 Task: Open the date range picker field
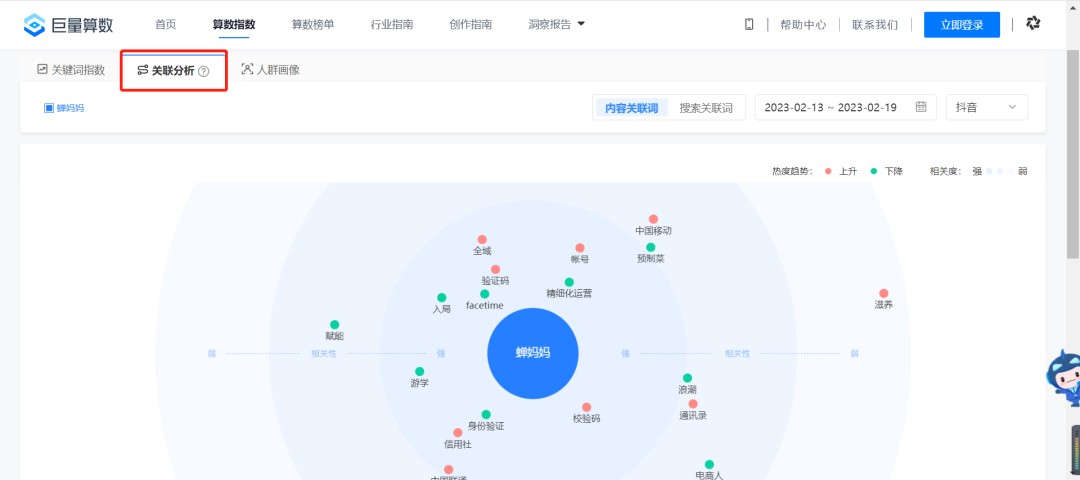click(x=846, y=107)
